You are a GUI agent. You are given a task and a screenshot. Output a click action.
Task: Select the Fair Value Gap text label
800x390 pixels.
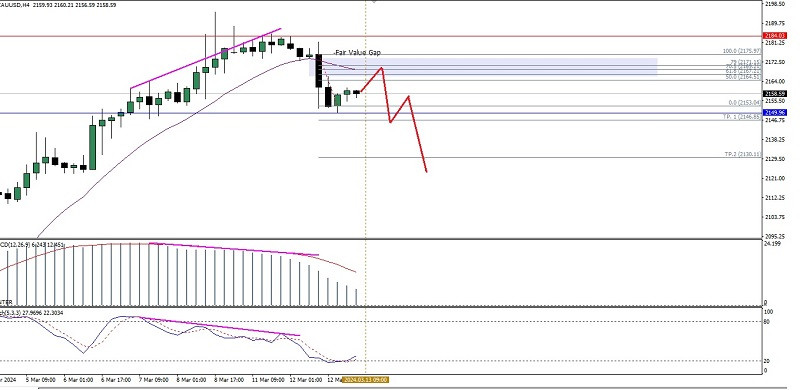(358, 53)
